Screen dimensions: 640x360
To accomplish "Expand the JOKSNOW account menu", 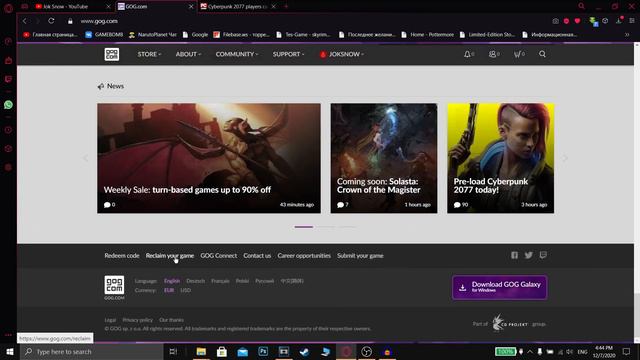I will pos(342,54).
